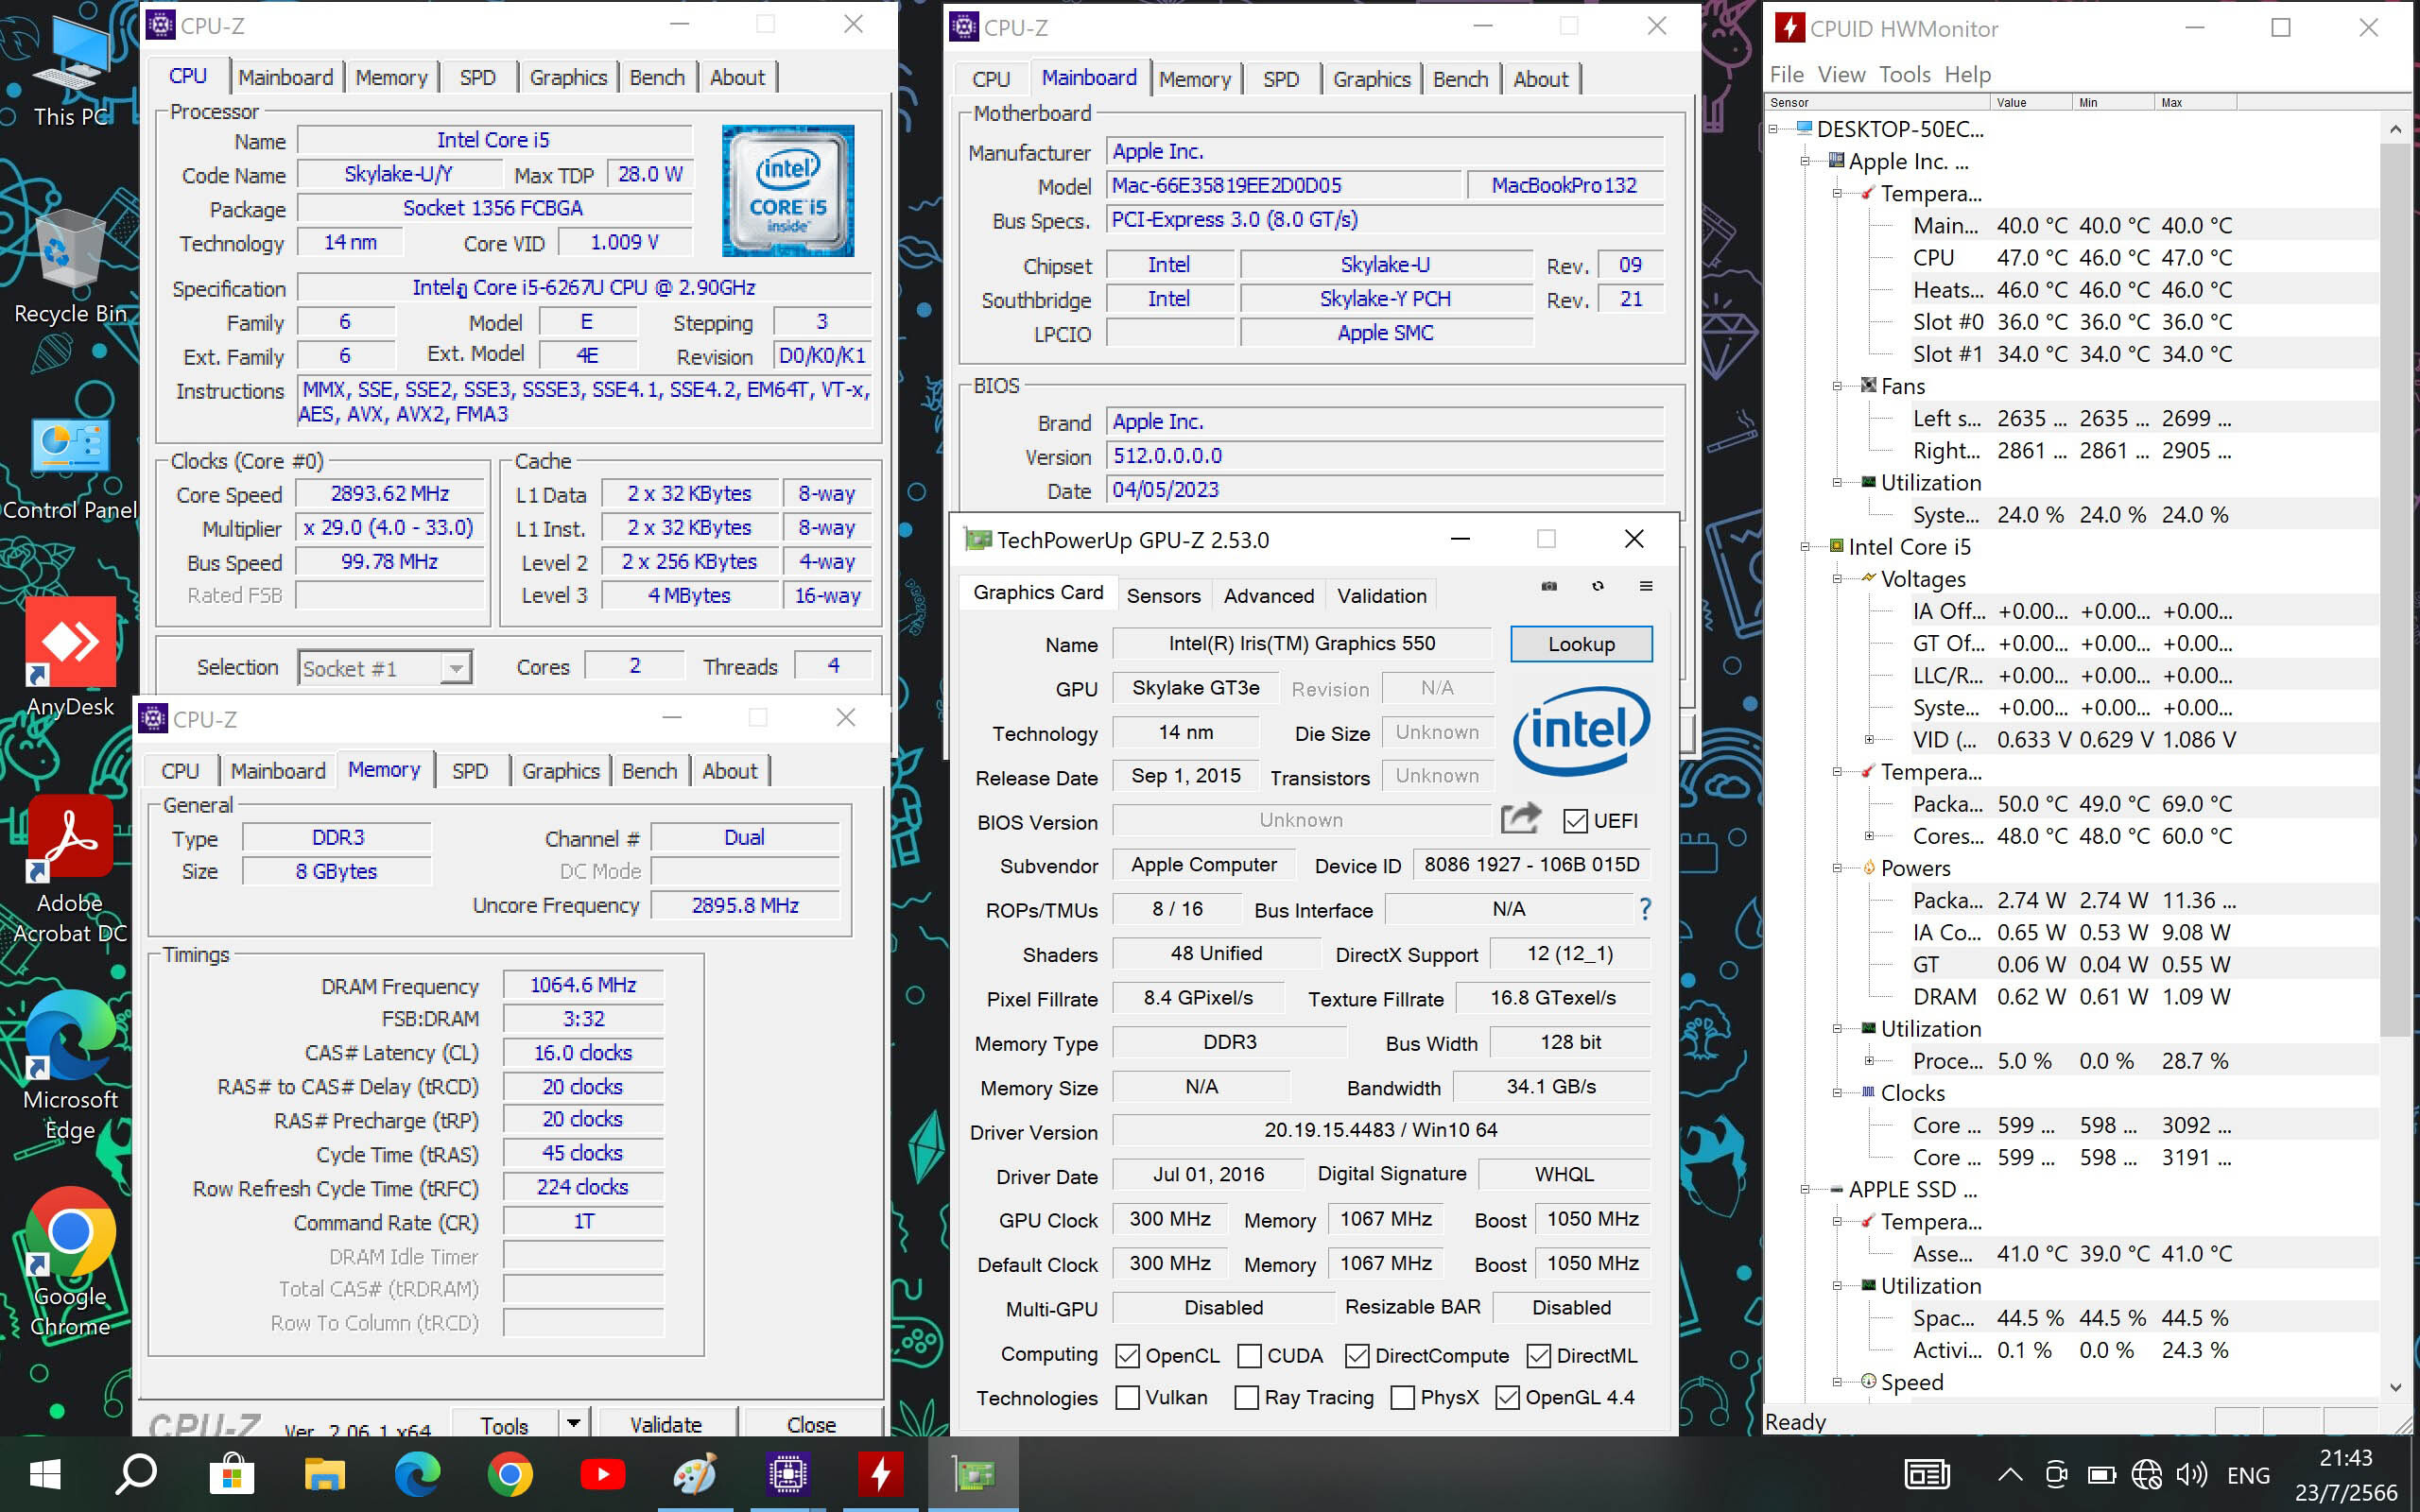
Task: Open taskbar Search magnifier
Action: pyautogui.click(x=136, y=1474)
